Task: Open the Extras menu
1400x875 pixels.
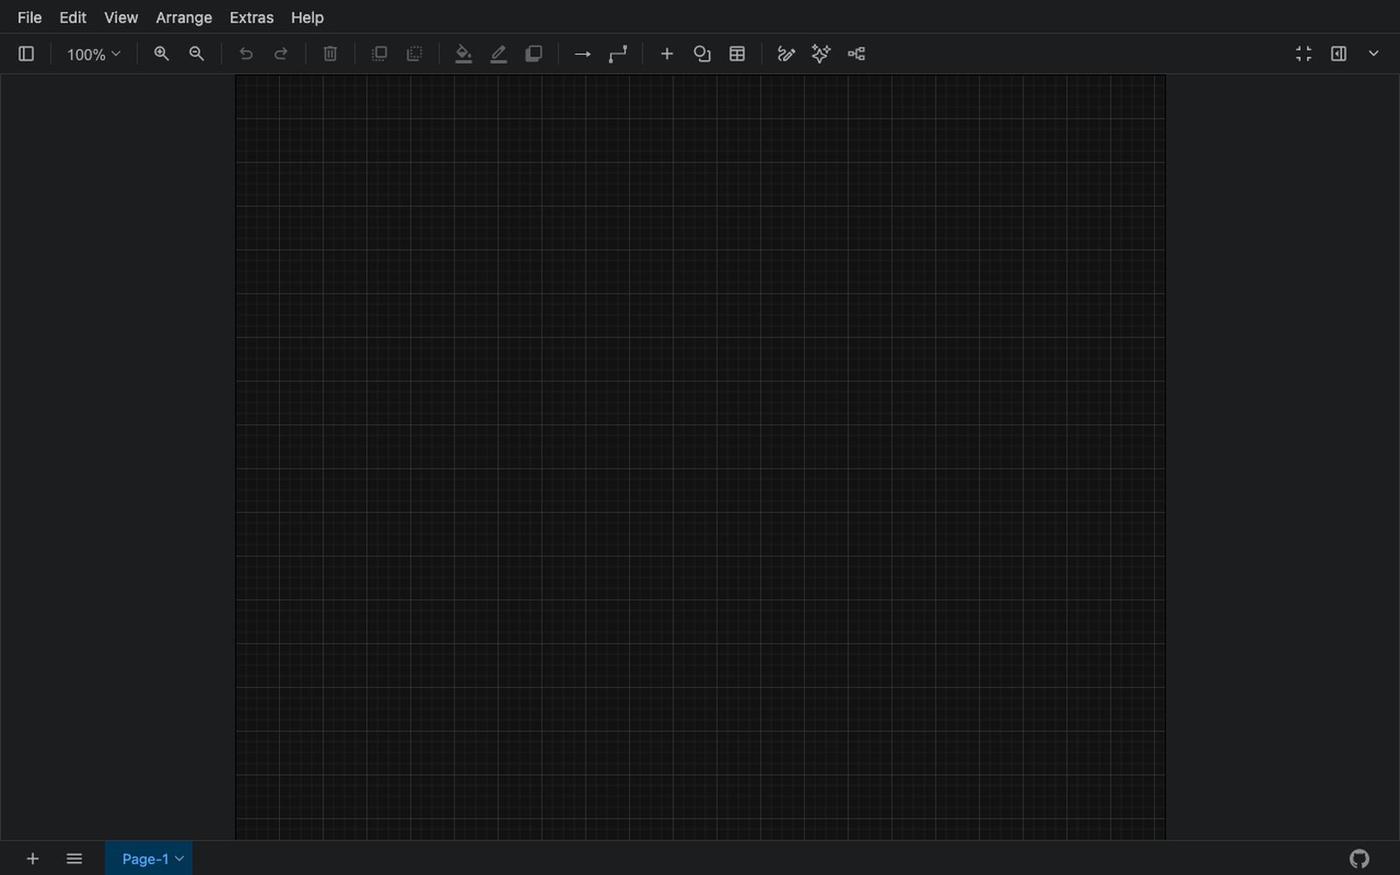Action: 252,17
